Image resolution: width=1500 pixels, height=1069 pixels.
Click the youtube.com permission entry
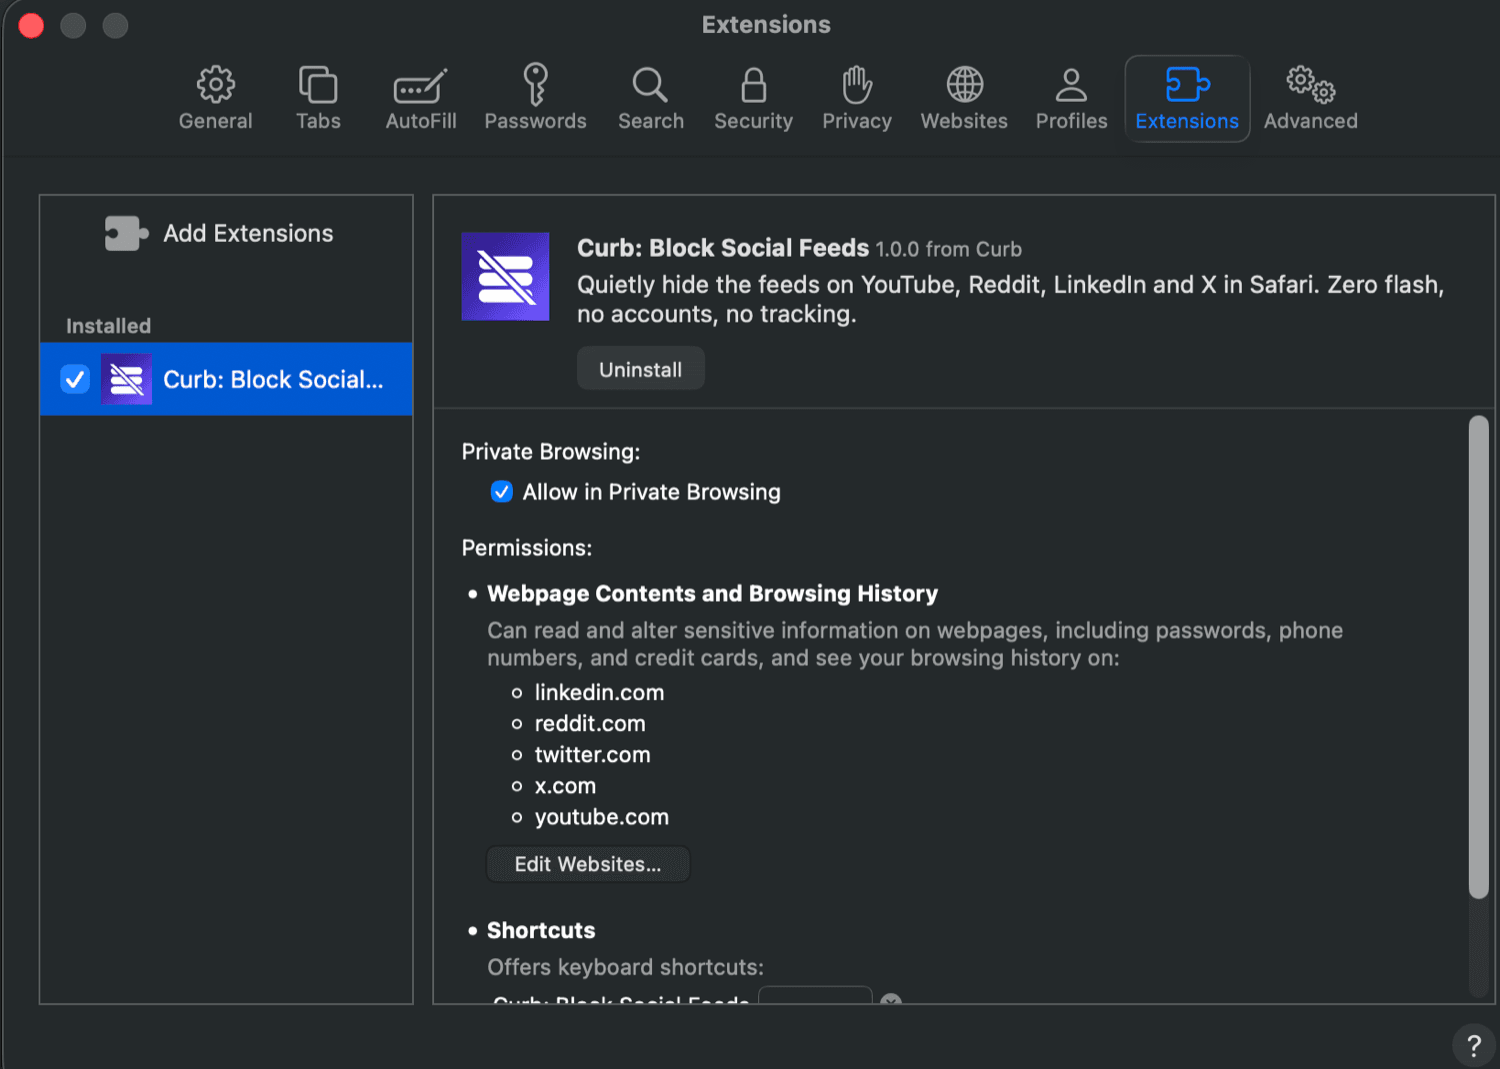[x=601, y=817]
